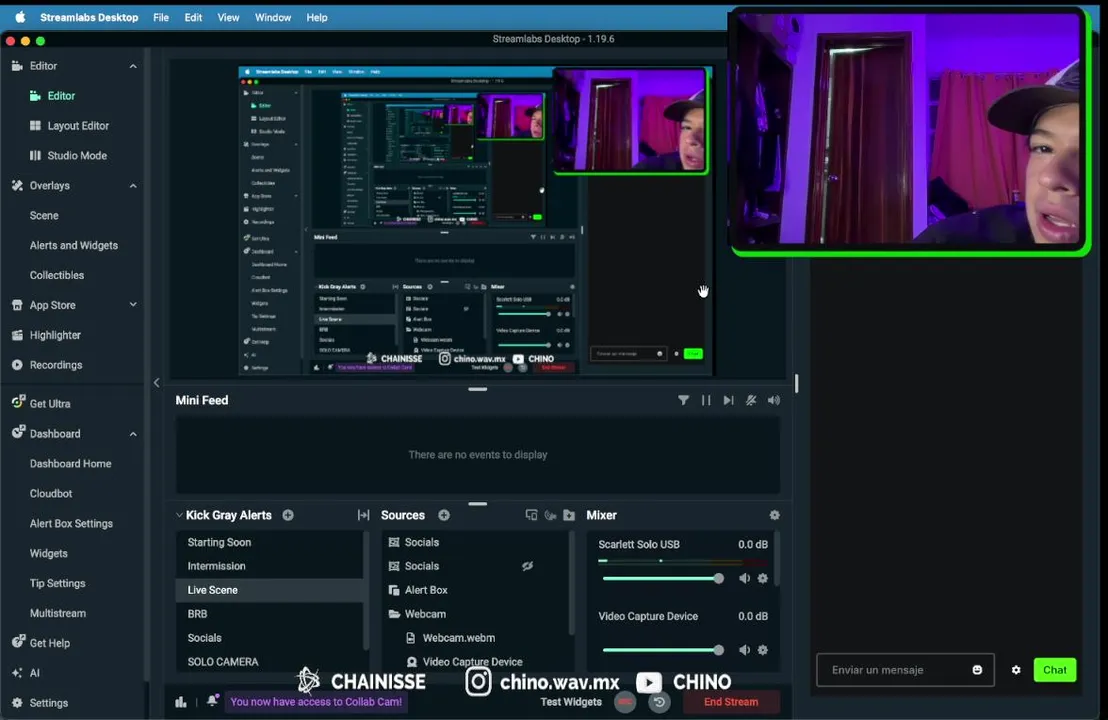This screenshot has width=1108, height=720.
Task: Open scene transitions icon beside Sources
Action: [363, 515]
